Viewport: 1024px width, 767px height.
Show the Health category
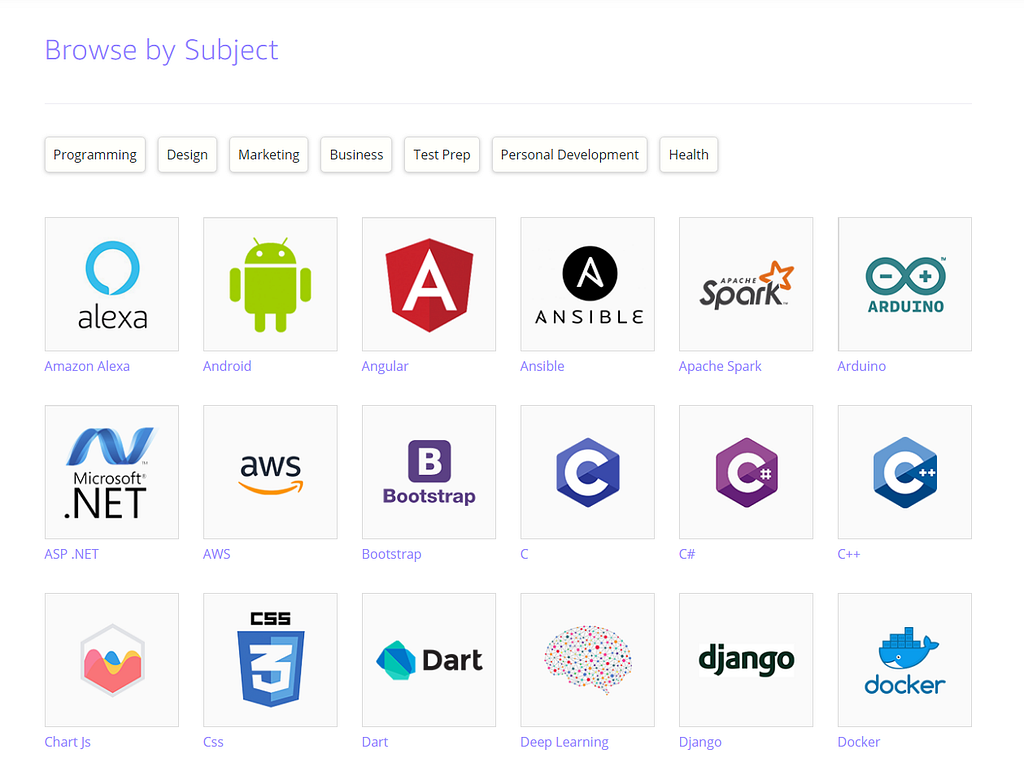coord(689,155)
